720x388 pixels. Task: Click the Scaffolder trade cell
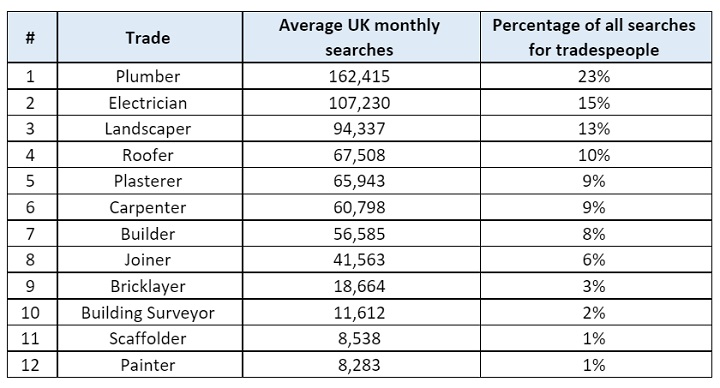click(150, 339)
